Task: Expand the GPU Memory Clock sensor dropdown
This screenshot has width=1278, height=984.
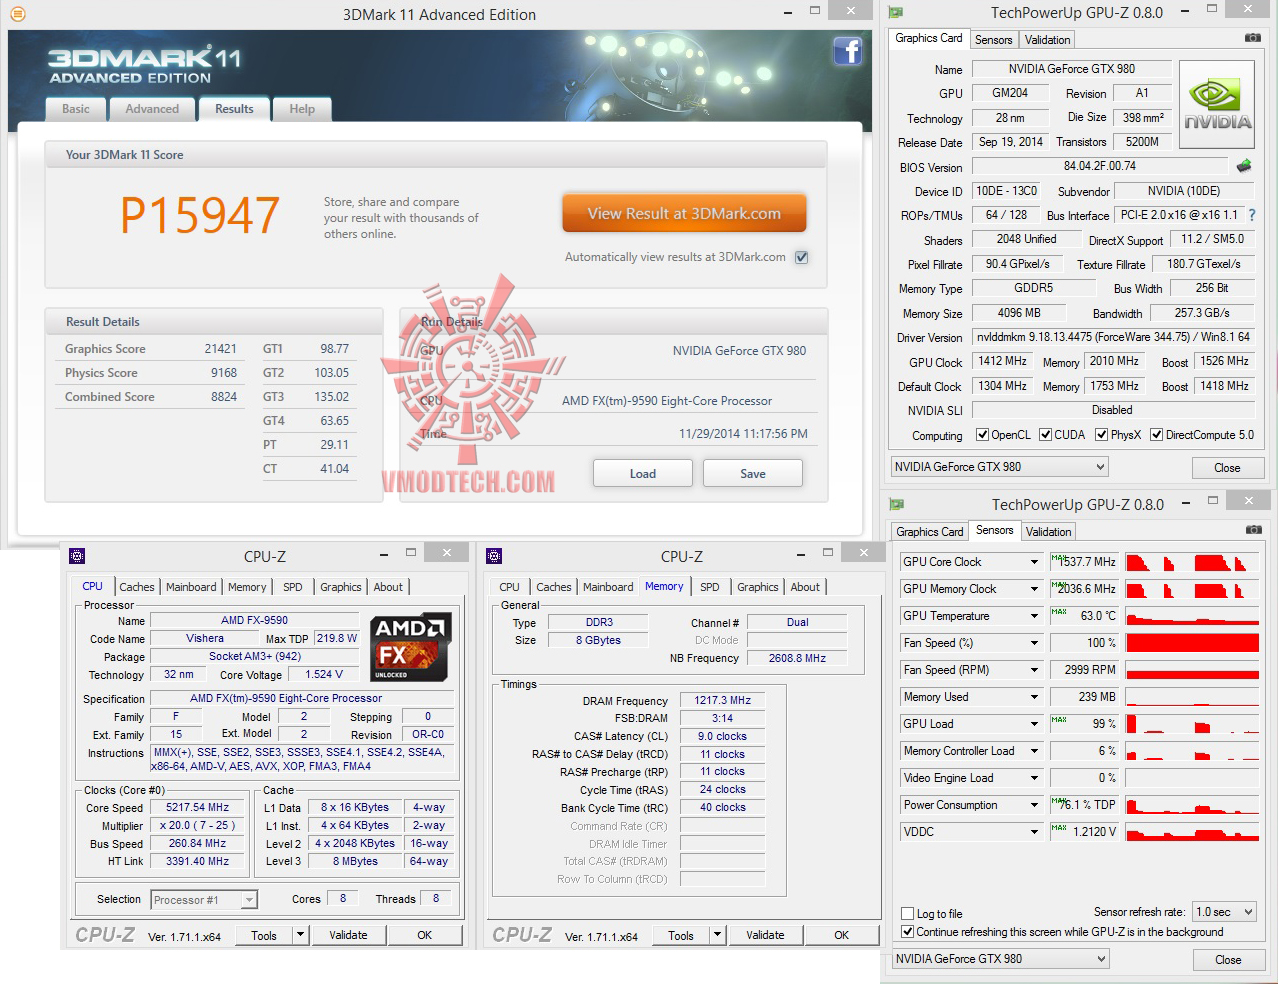Action: click(x=1034, y=589)
